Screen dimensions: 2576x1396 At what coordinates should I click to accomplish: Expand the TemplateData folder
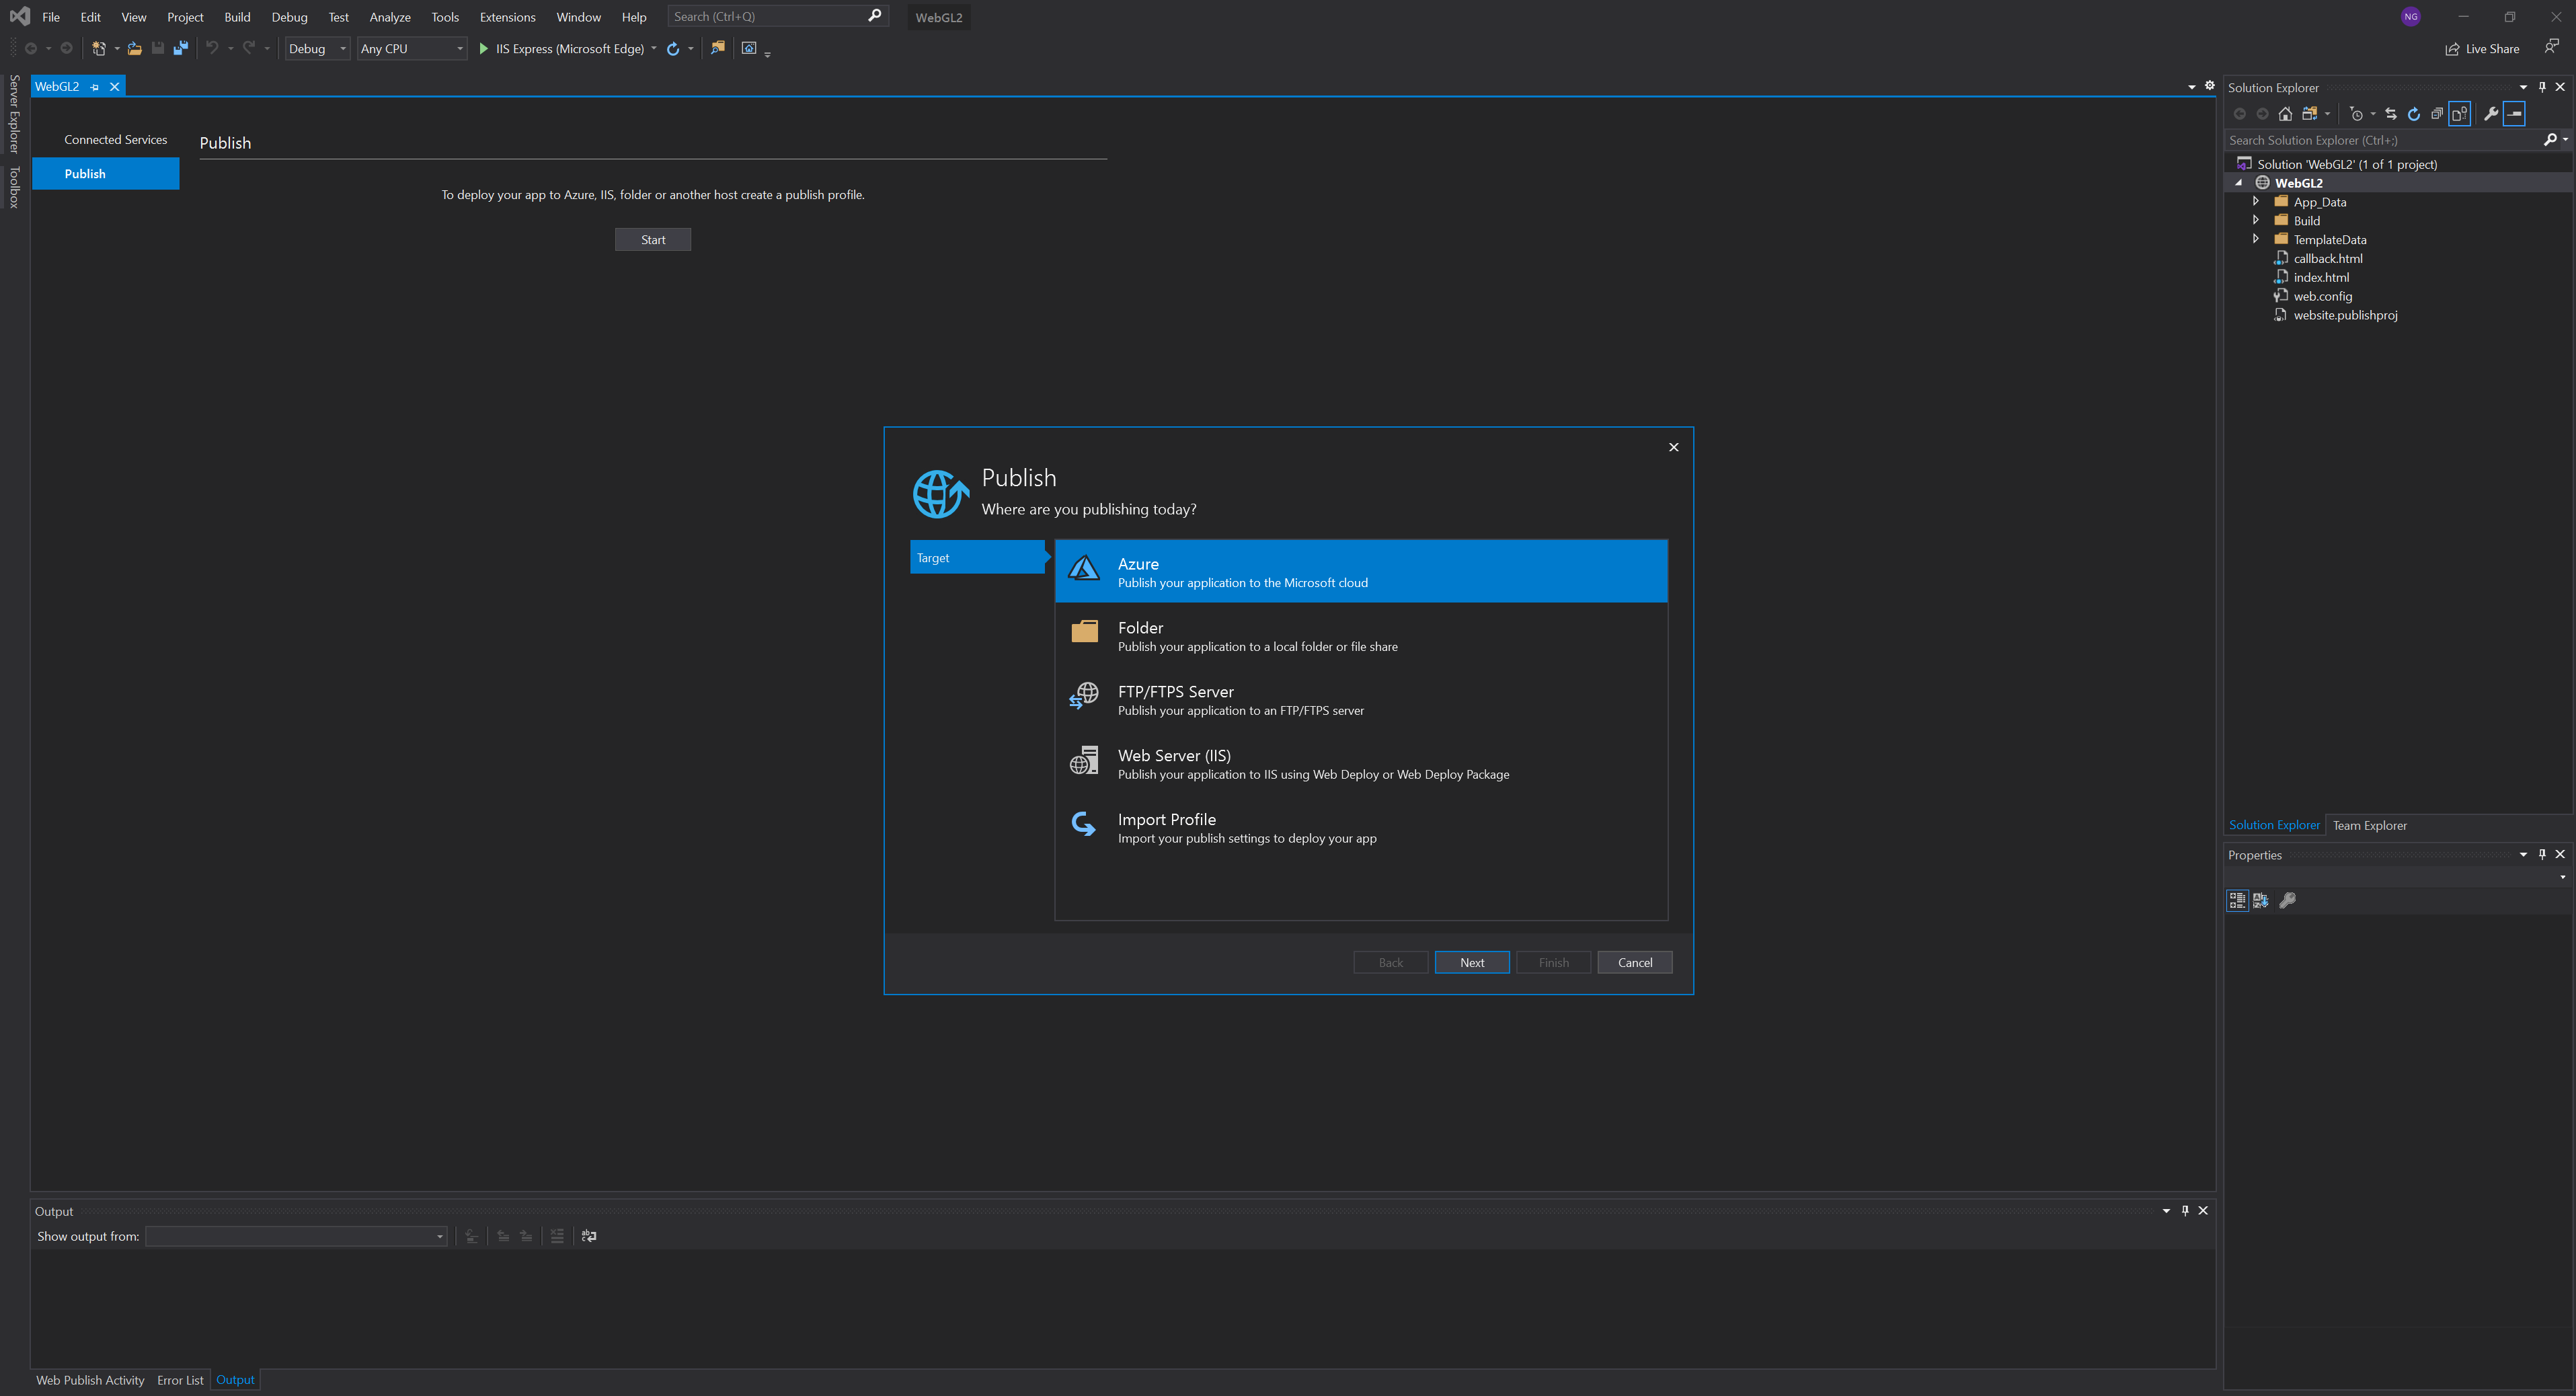[x=2256, y=239]
